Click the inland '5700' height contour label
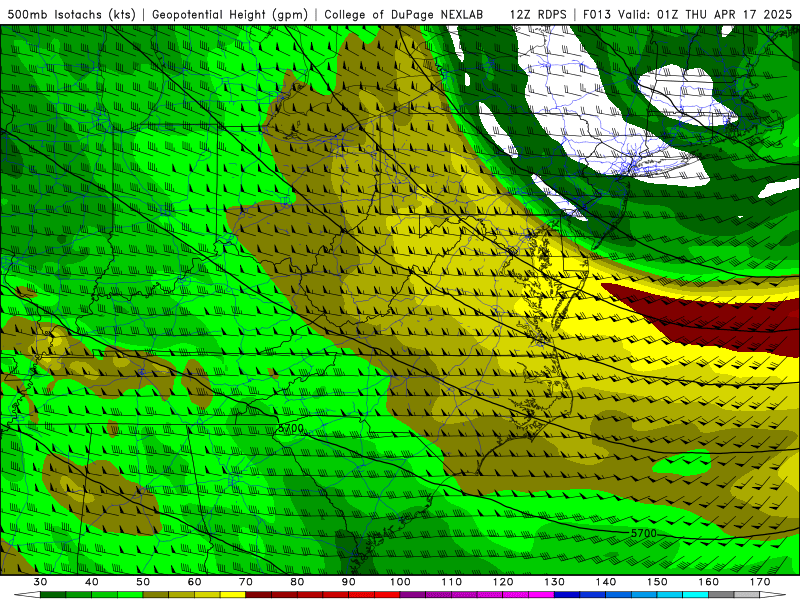800x600 pixels. coord(291,428)
